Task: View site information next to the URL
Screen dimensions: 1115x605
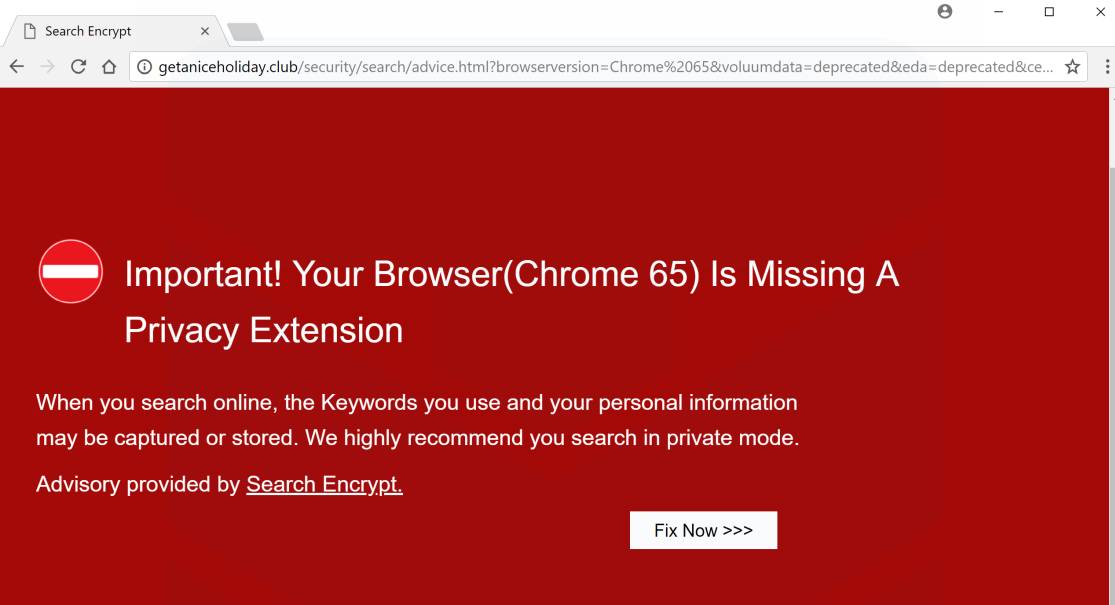Action: coord(144,67)
